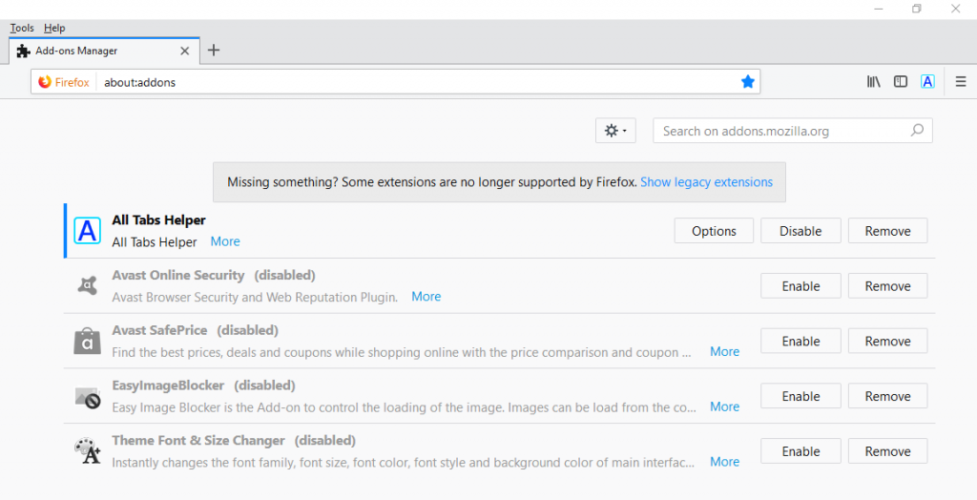This screenshot has width=977, height=500.
Task: Open the Help menu
Action: [55, 28]
